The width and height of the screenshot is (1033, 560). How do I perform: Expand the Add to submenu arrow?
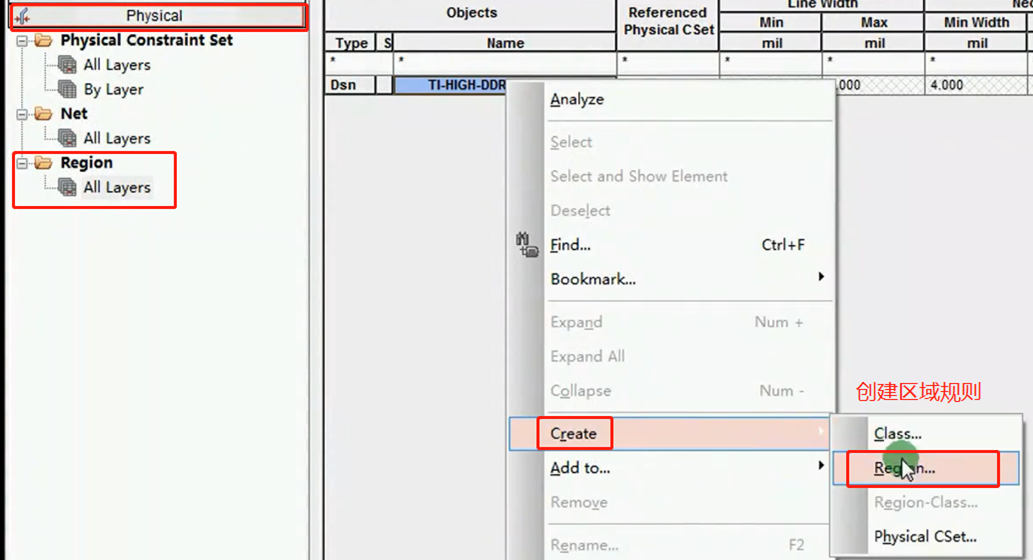coord(821,465)
